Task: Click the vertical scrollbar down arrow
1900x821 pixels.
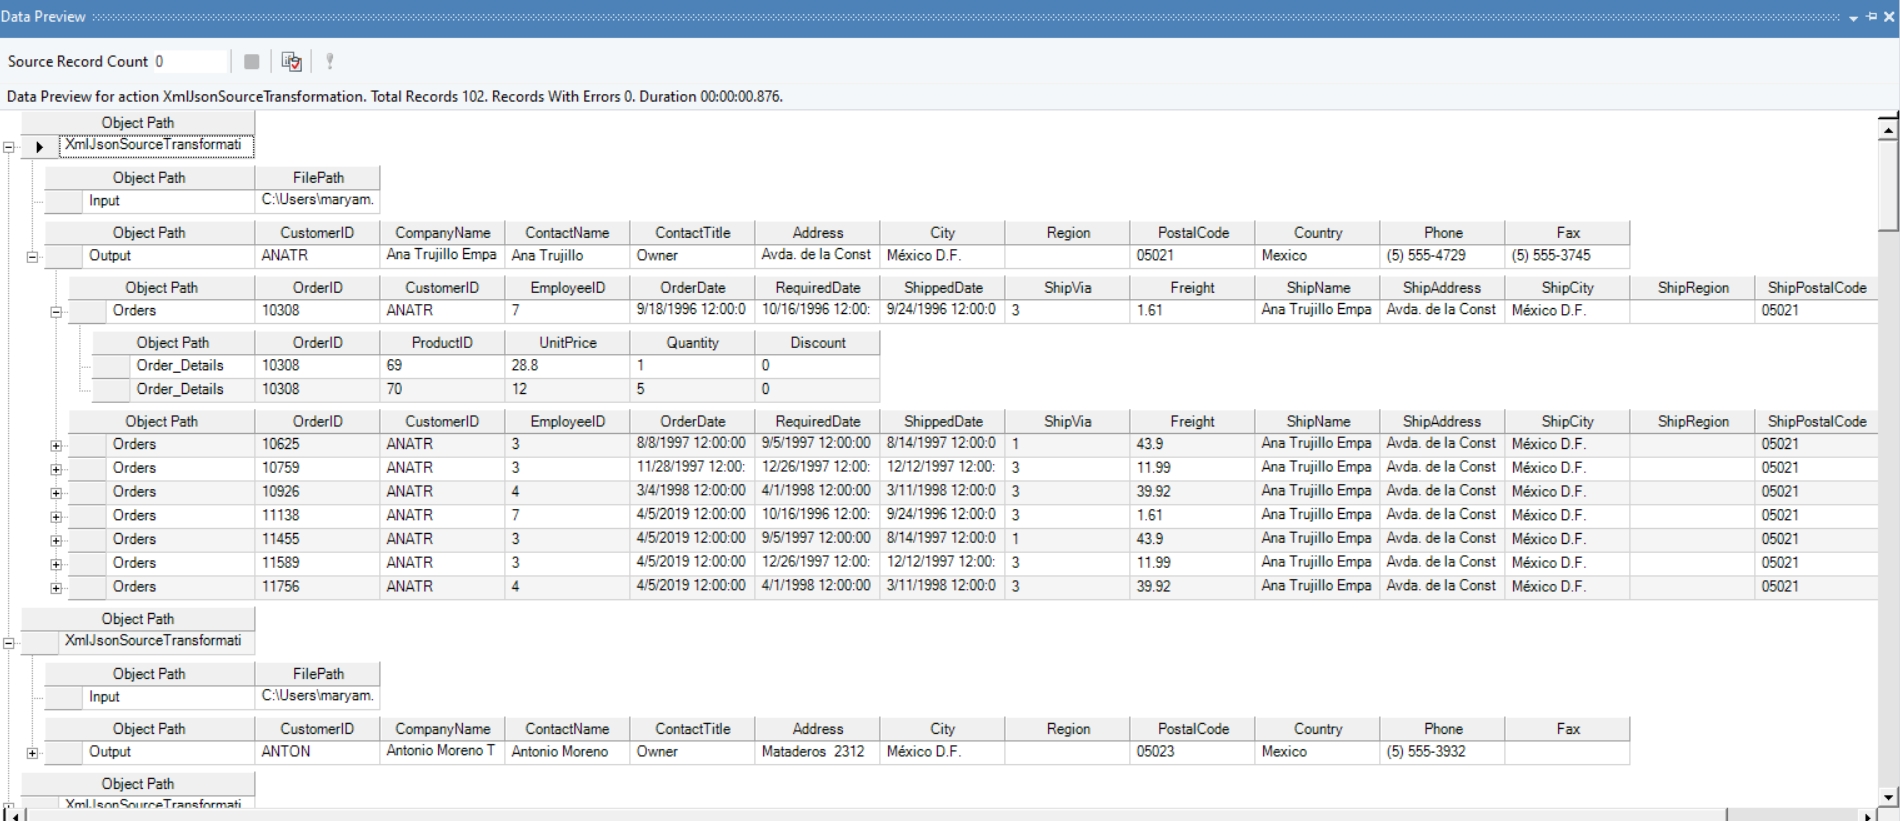Action: coord(1887,797)
